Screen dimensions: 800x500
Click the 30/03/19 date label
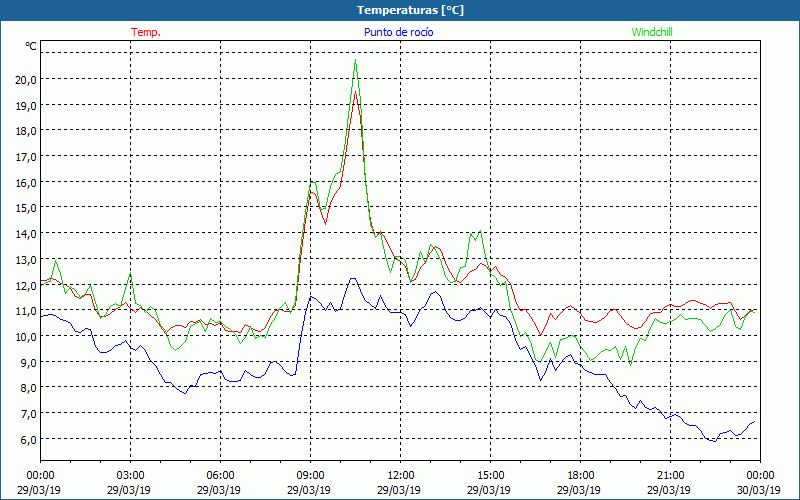759,490
